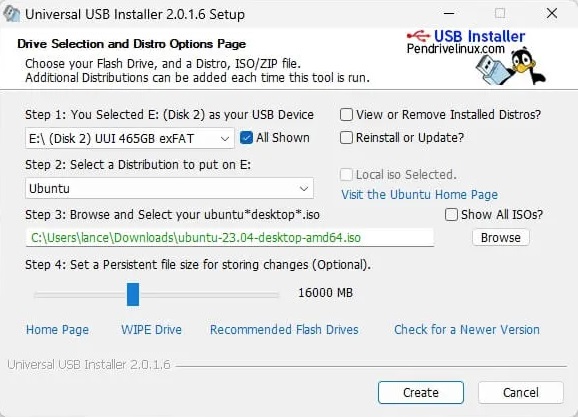Click the Create button

tap(421, 393)
